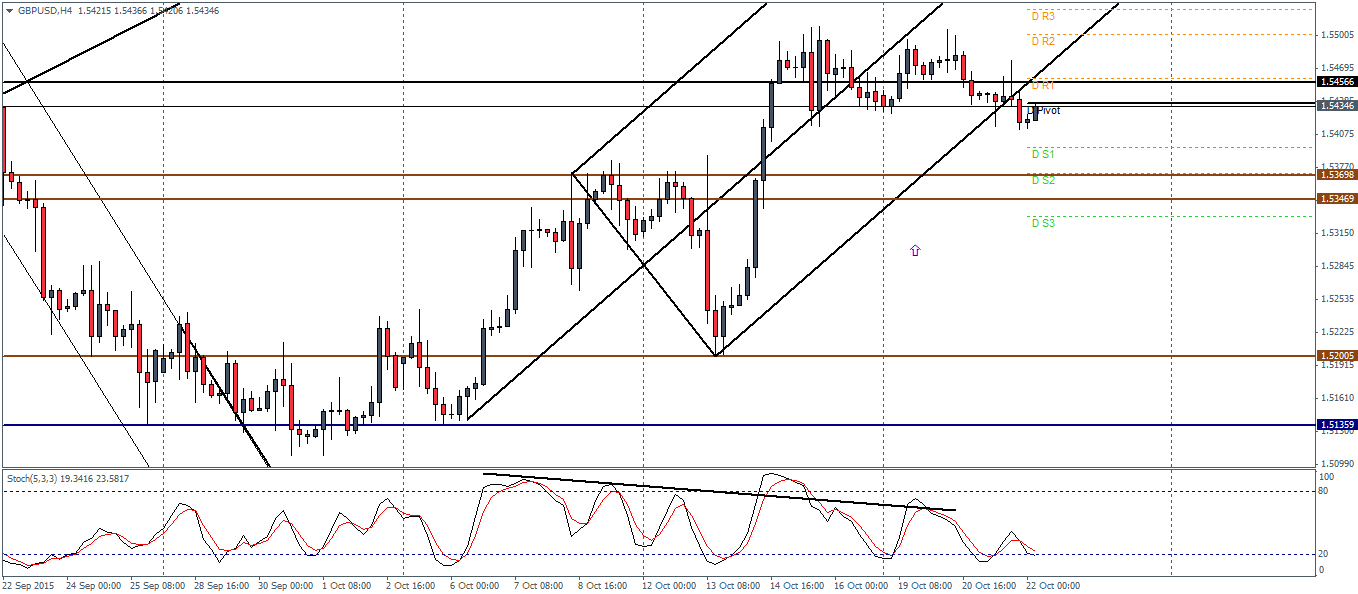Click the purple up arrow marker

914,250
